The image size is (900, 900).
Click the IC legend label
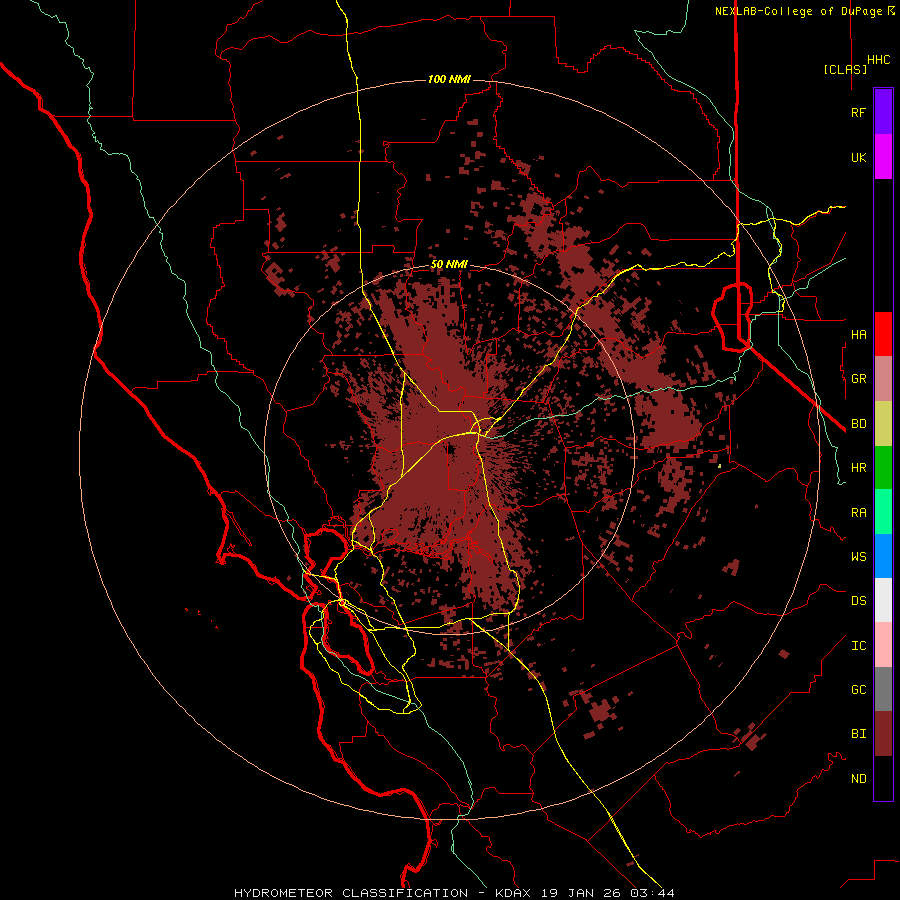(x=859, y=645)
